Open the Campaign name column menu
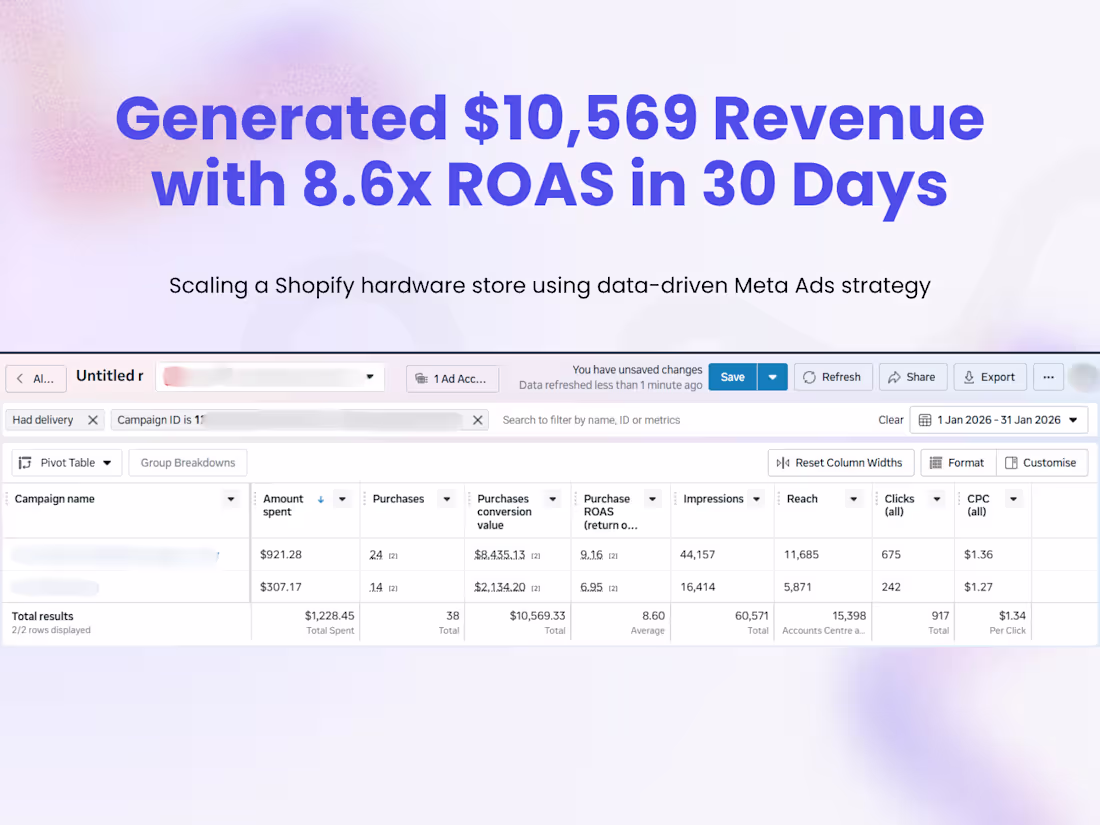The image size is (1100, 825). coord(231,498)
